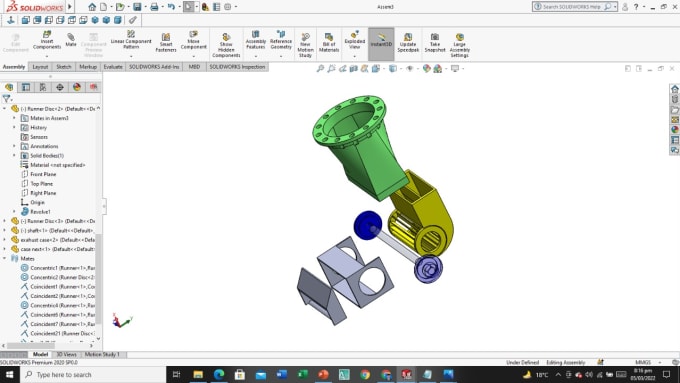
Task: Open Assembly Features tool
Action: tap(255, 40)
